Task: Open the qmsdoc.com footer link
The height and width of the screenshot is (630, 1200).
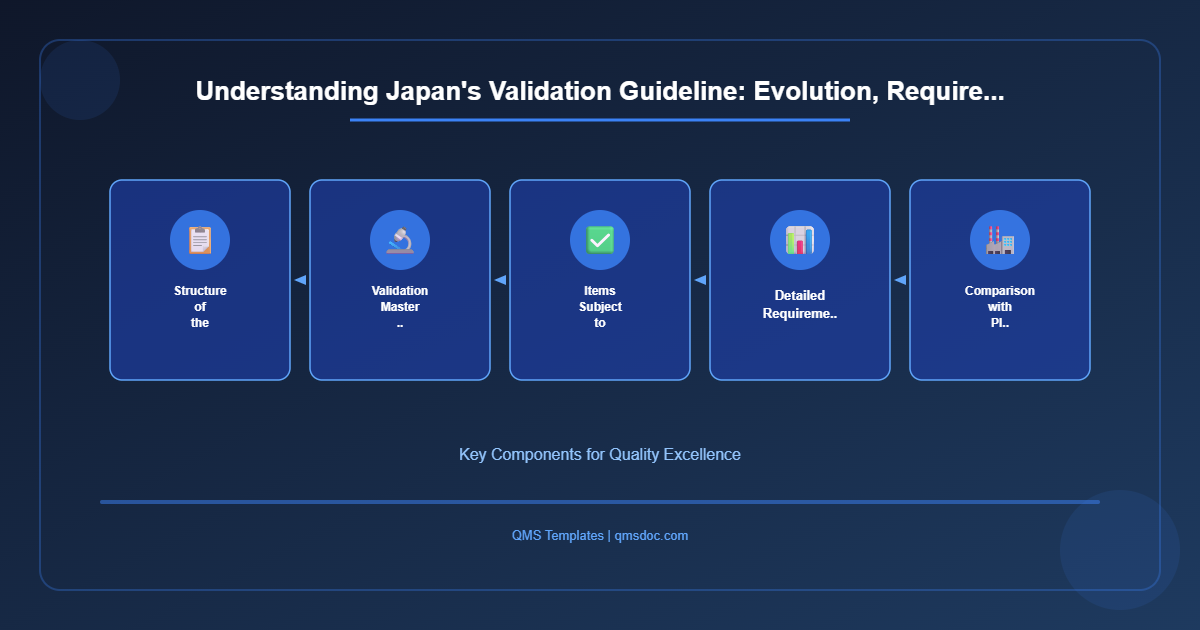Action: tap(650, 535)
